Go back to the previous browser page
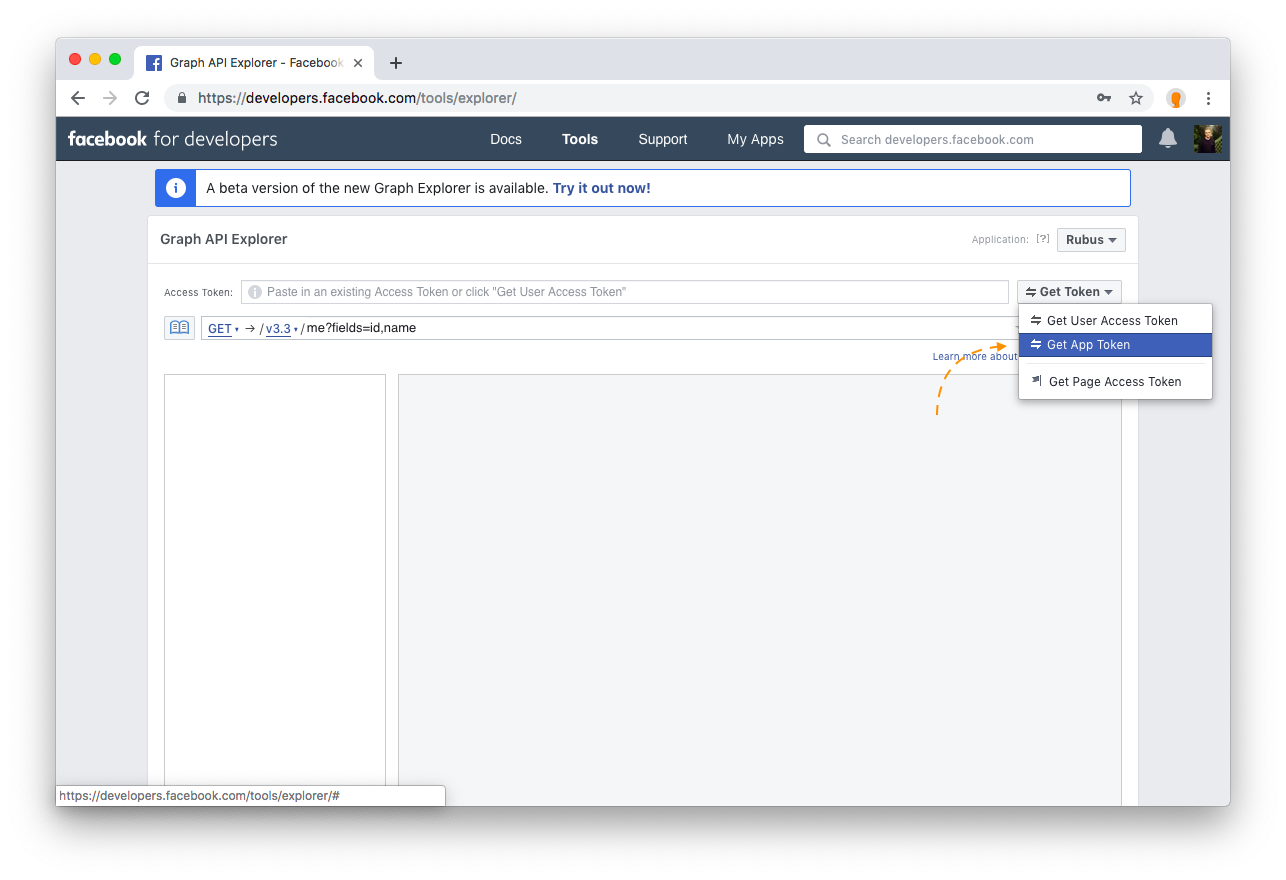Screen dimensions: 1286x880 point(78,98)
